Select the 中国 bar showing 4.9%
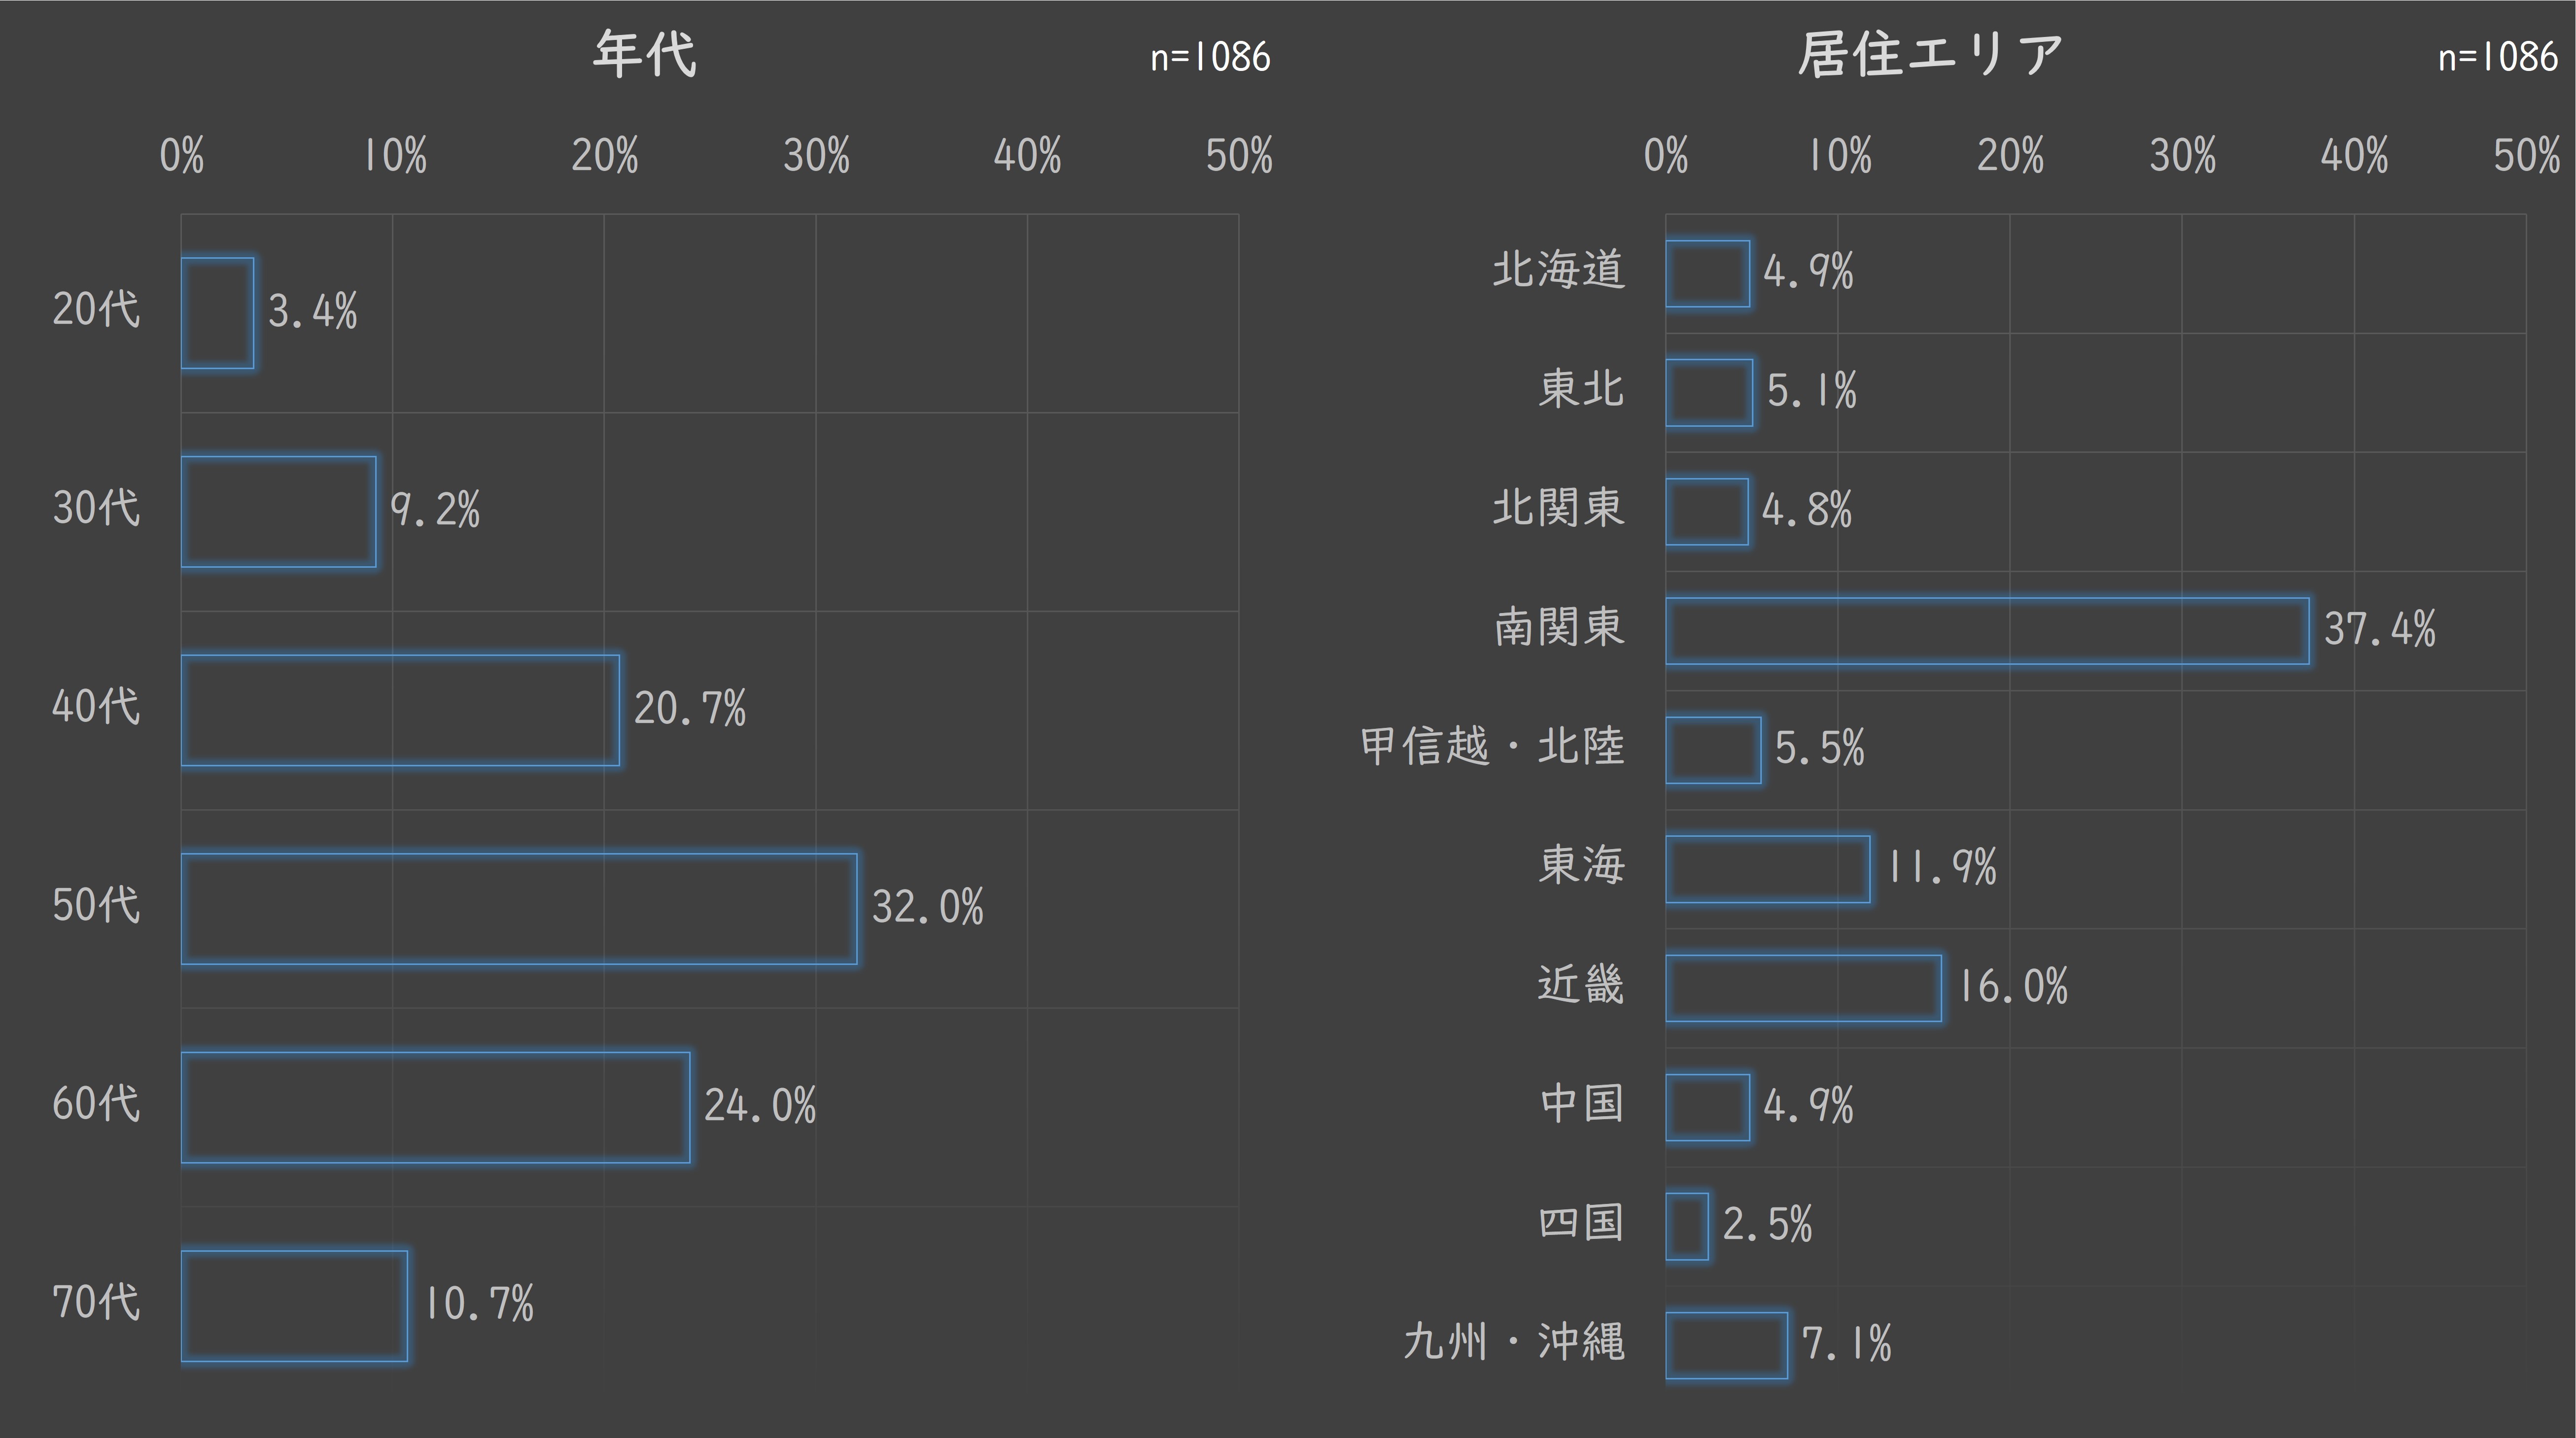The width and height of the screenshot is (2576, 1438). (1707, 1107)
